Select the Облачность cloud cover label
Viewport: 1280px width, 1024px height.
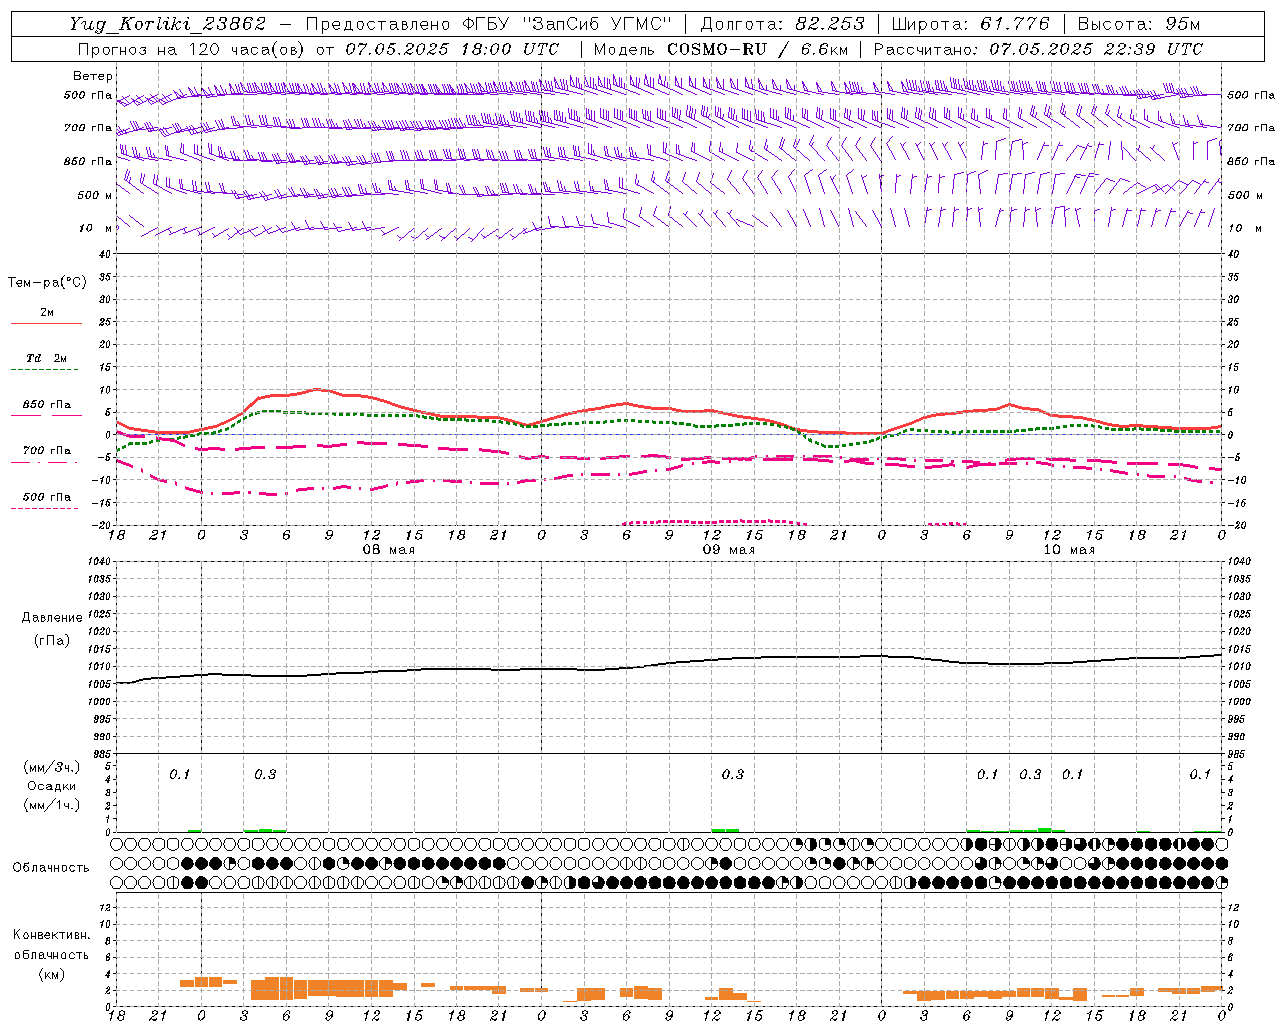pyautogui.click(x=51, y=867)
